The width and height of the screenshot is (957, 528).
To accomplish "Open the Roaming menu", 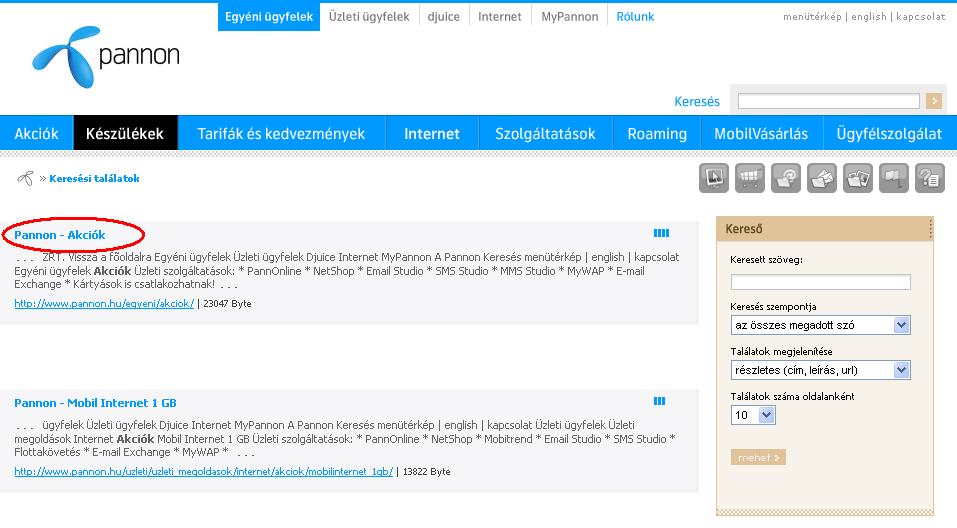I will tap(657, 133).
